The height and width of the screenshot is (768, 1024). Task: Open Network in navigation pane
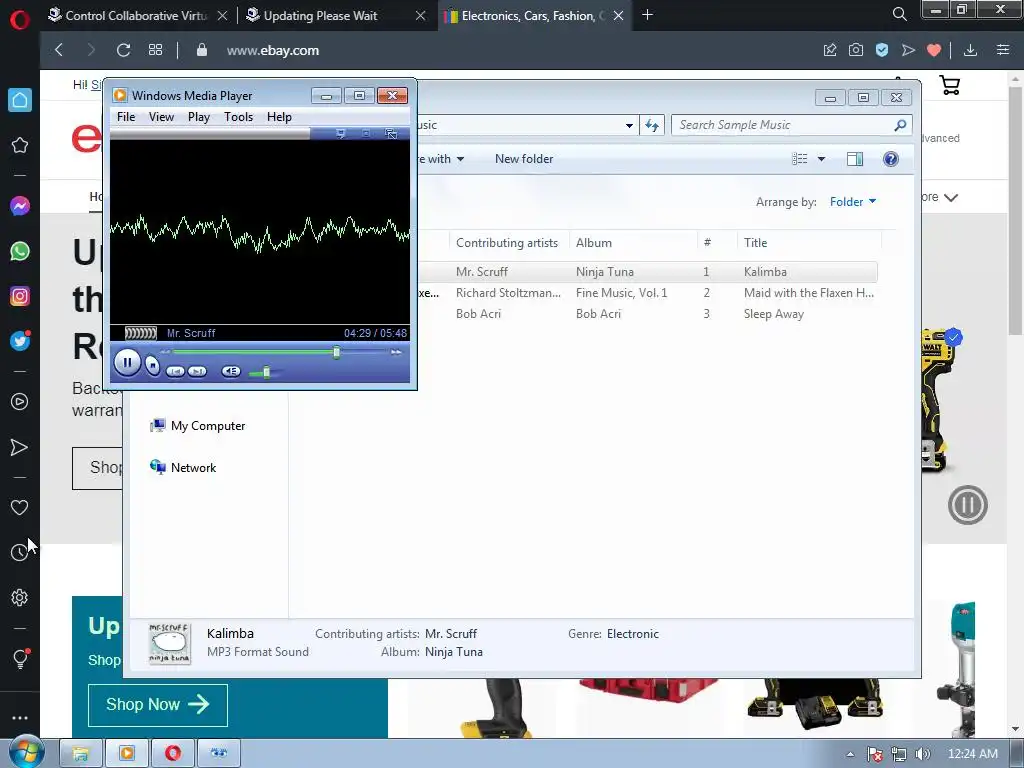tap(184, 468)
